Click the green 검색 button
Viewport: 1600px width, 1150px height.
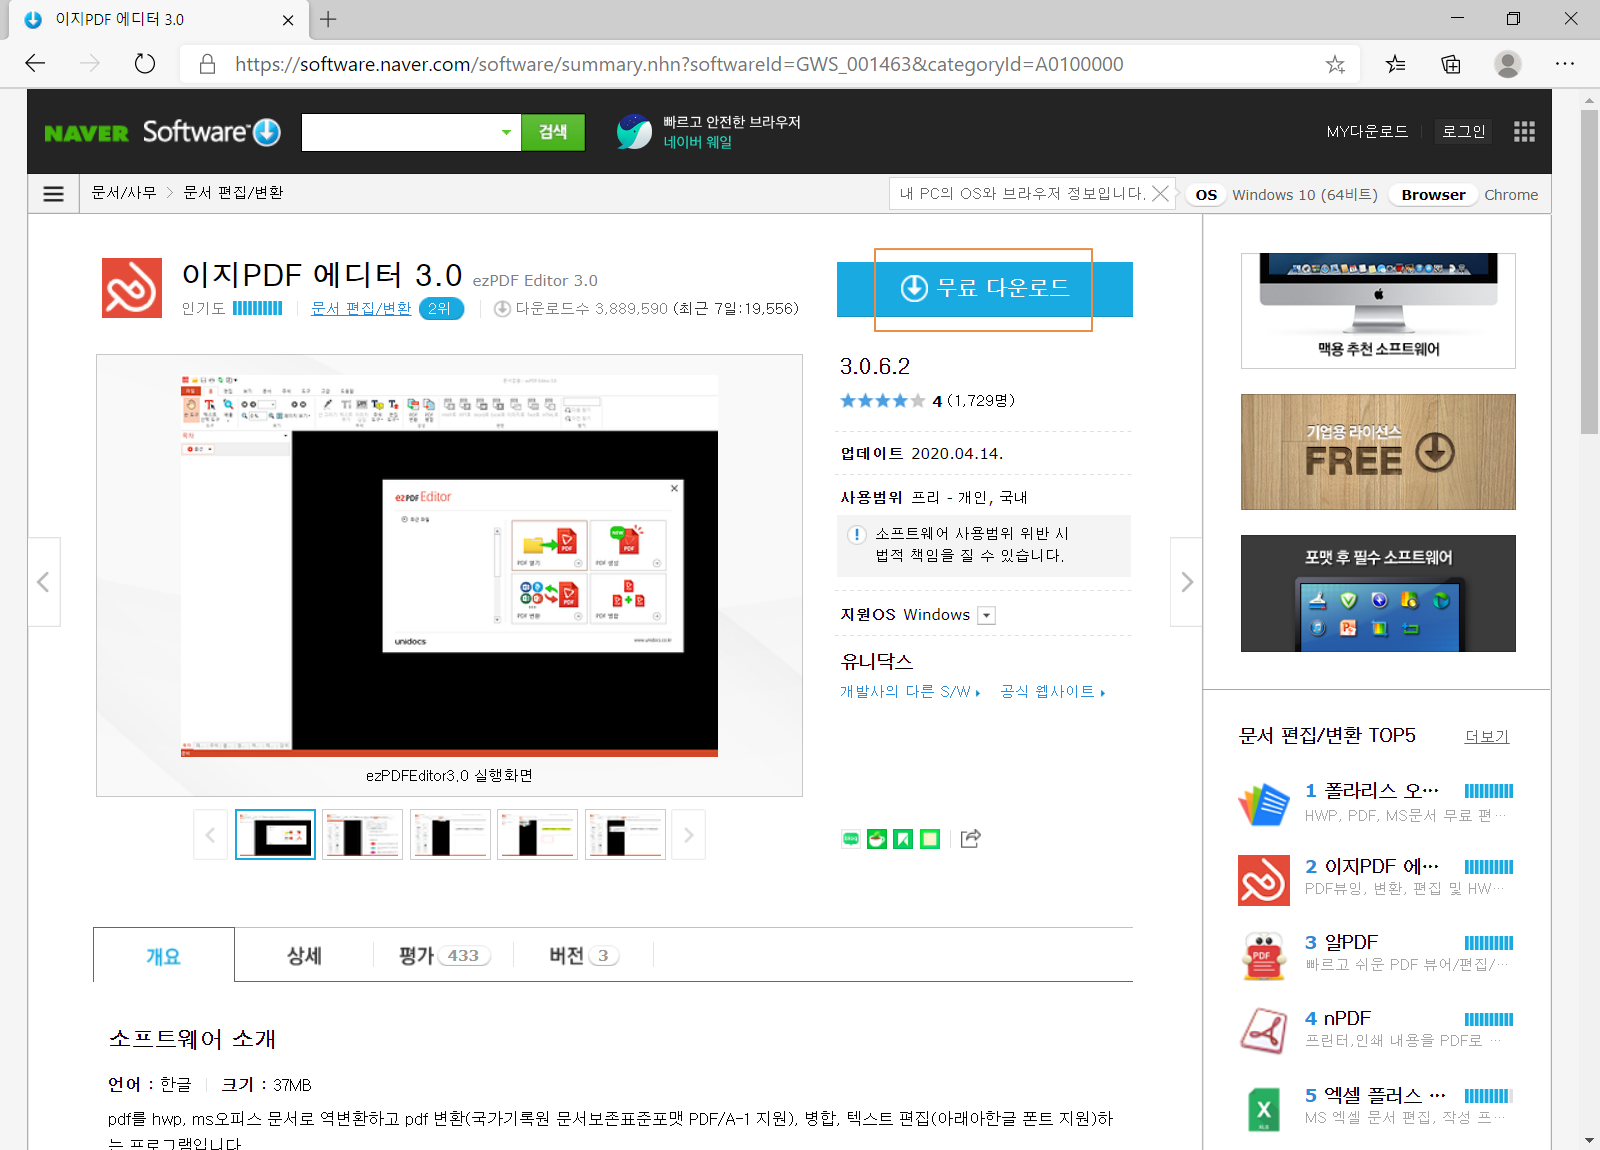pyautogui.click(x=553, y=132)
